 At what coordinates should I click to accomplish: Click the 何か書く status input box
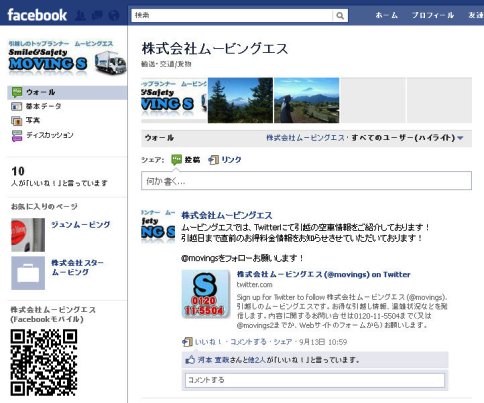(x=306, y=181)
